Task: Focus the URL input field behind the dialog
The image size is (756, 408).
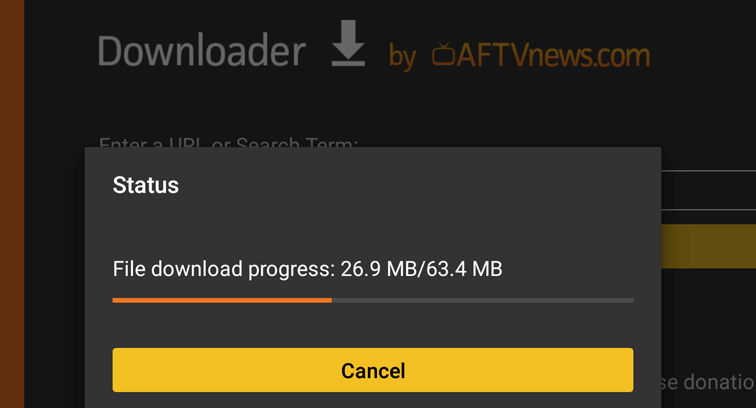Action: pos(708,190)
